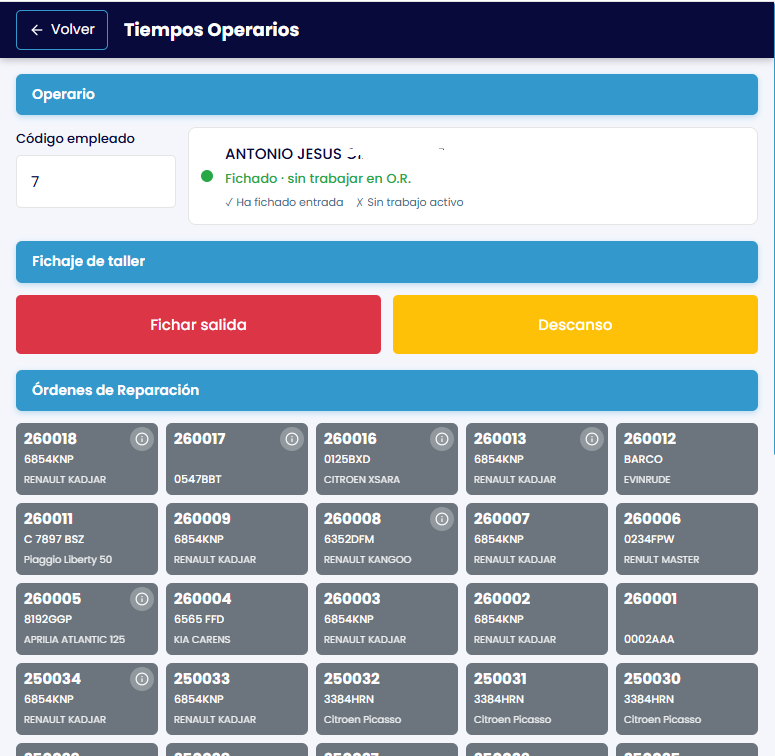Open order 260001 plate 0002AAA

[687, 619]
